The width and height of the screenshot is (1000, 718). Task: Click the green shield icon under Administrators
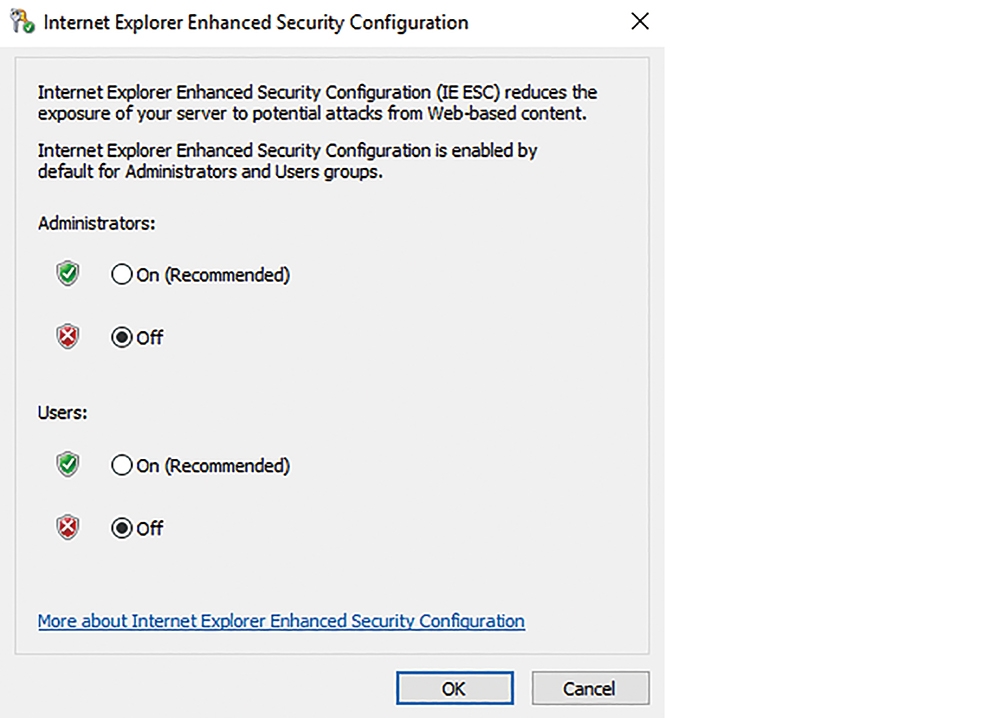pyautogui.click(x=68, y=274)
